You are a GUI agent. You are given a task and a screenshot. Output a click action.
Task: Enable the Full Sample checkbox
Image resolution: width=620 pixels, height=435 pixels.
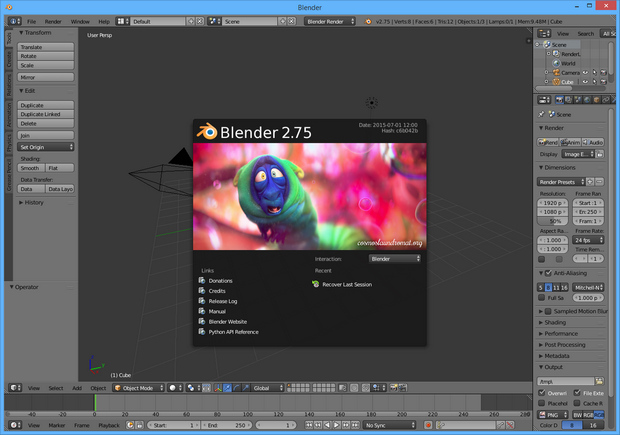pyautogui.click(x=542, y=298)
